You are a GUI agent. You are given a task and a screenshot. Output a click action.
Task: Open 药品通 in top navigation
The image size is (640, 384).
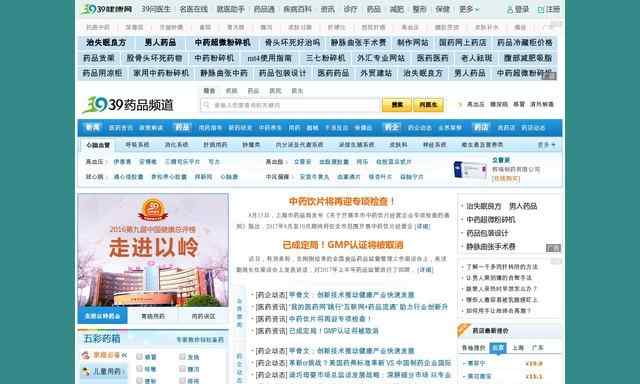click(264, 9)
